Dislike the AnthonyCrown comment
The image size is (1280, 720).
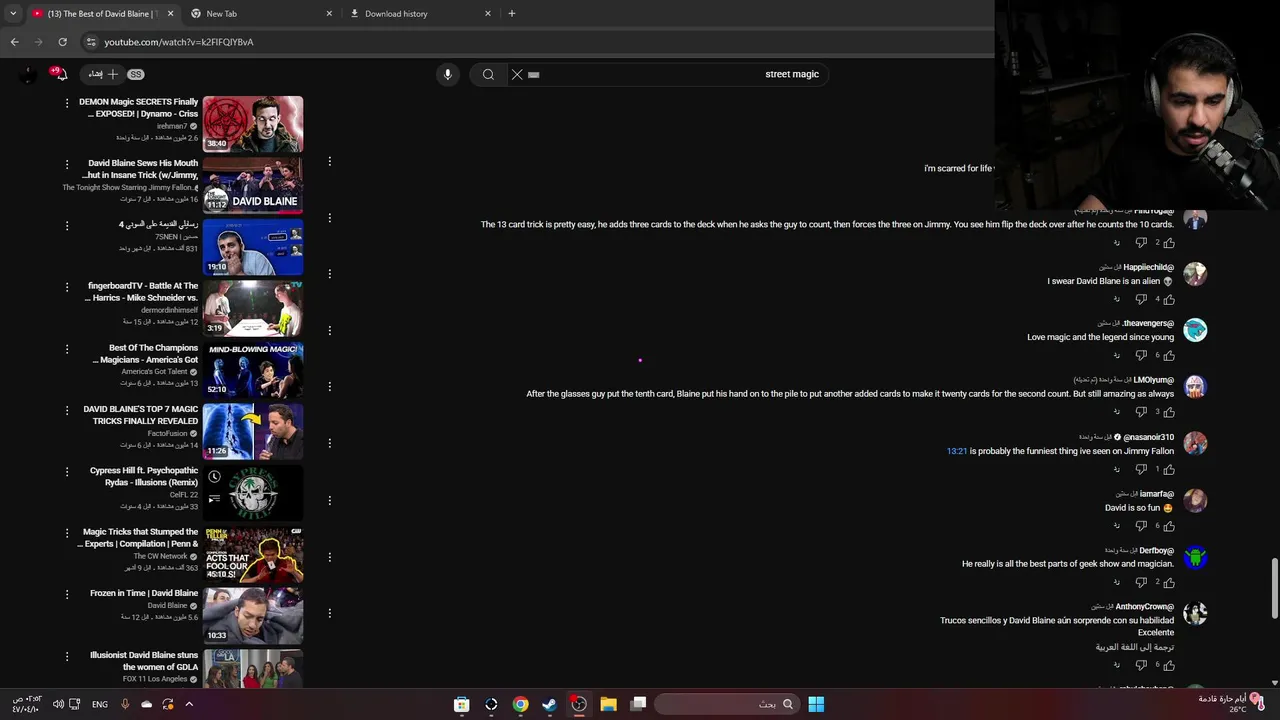[1141, 665]
